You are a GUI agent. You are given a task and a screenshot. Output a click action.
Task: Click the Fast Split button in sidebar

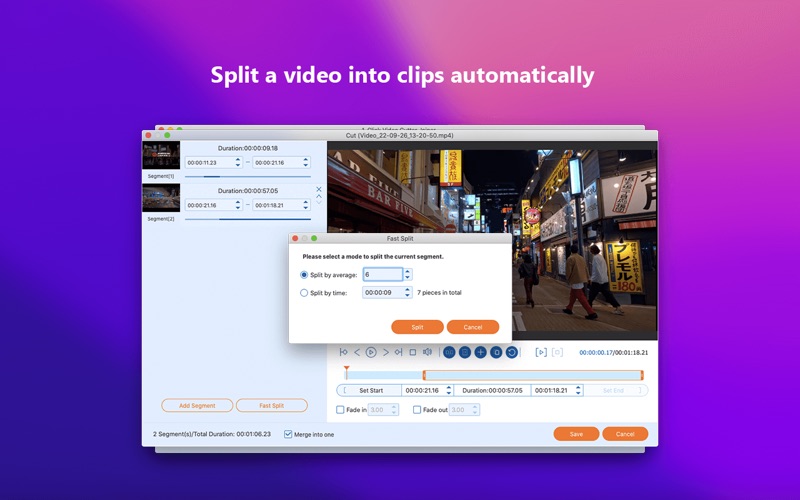point(271,406)
